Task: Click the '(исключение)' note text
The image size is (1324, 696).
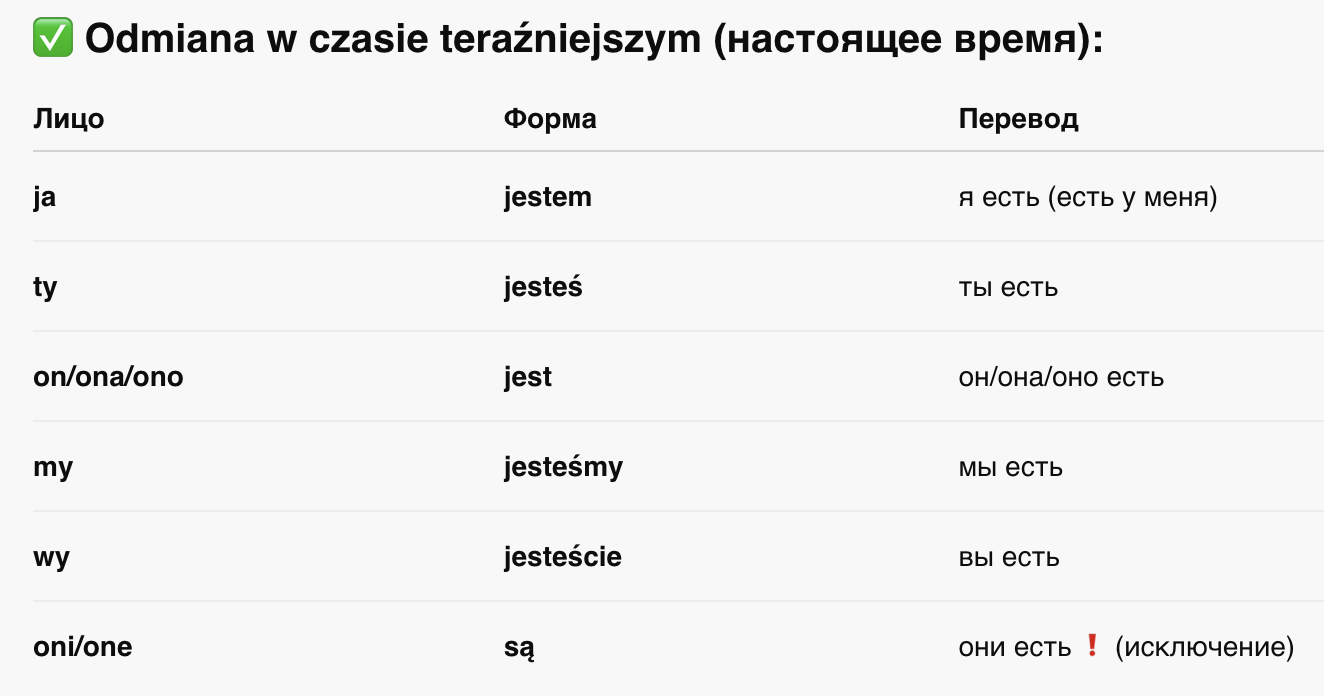Action: pos(1204,648)
